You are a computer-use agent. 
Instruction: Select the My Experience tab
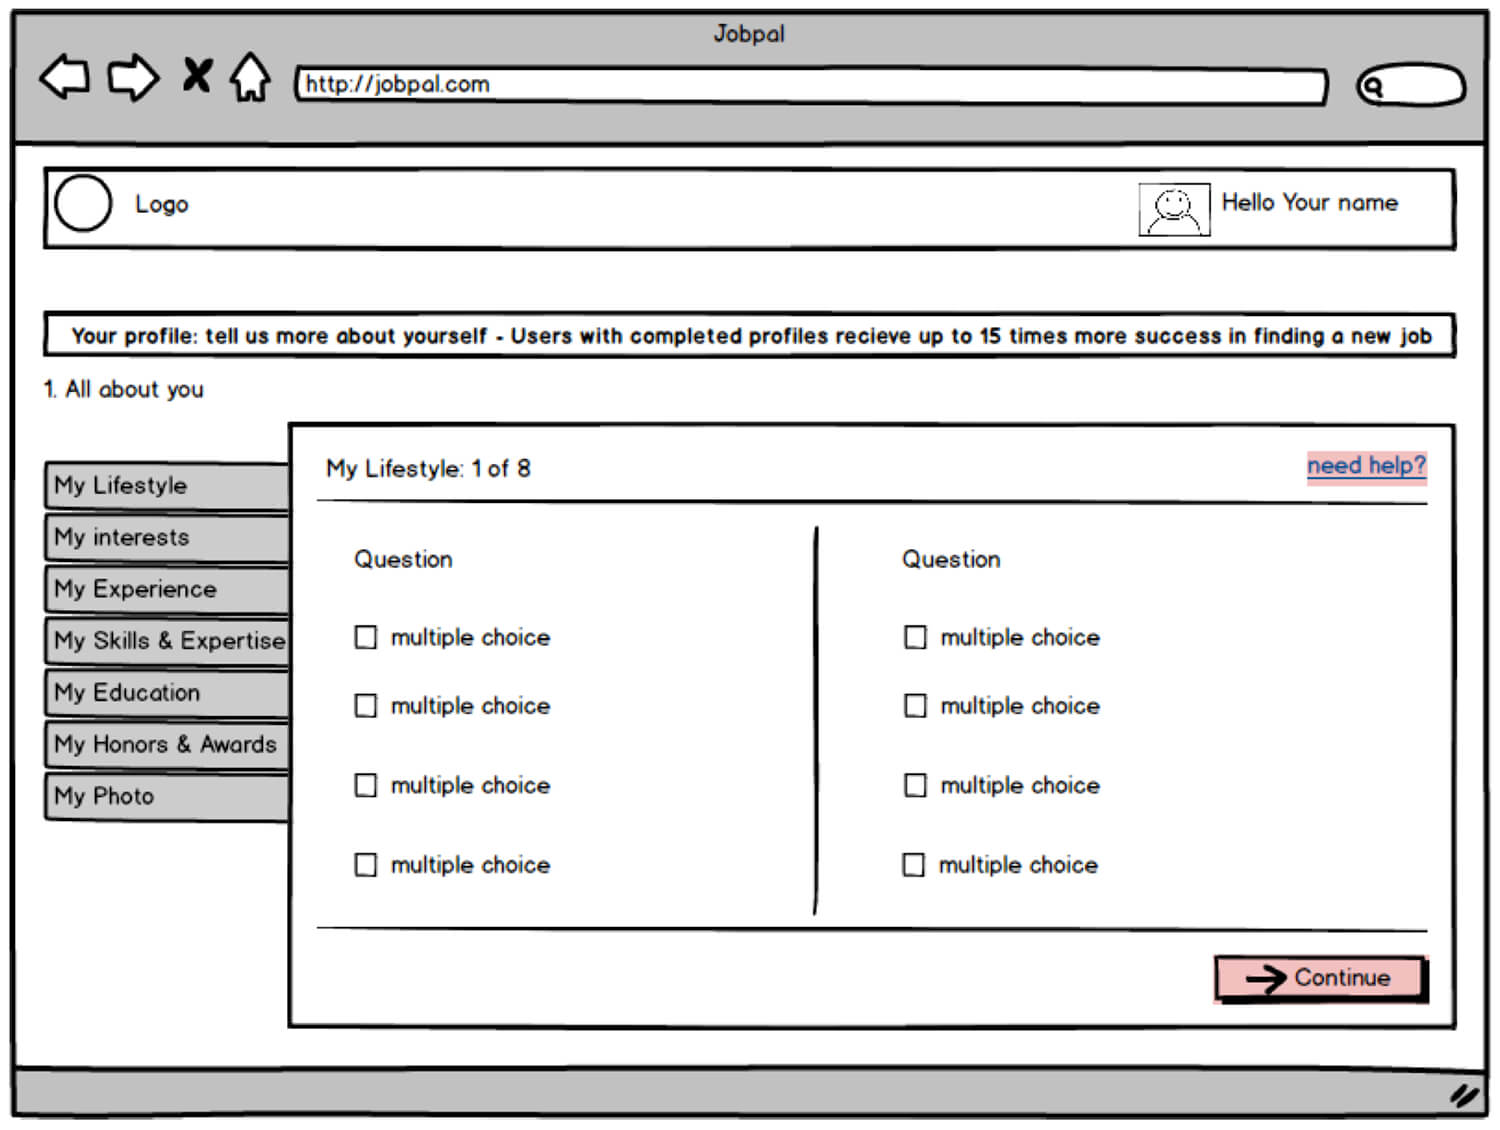point(167,589)
